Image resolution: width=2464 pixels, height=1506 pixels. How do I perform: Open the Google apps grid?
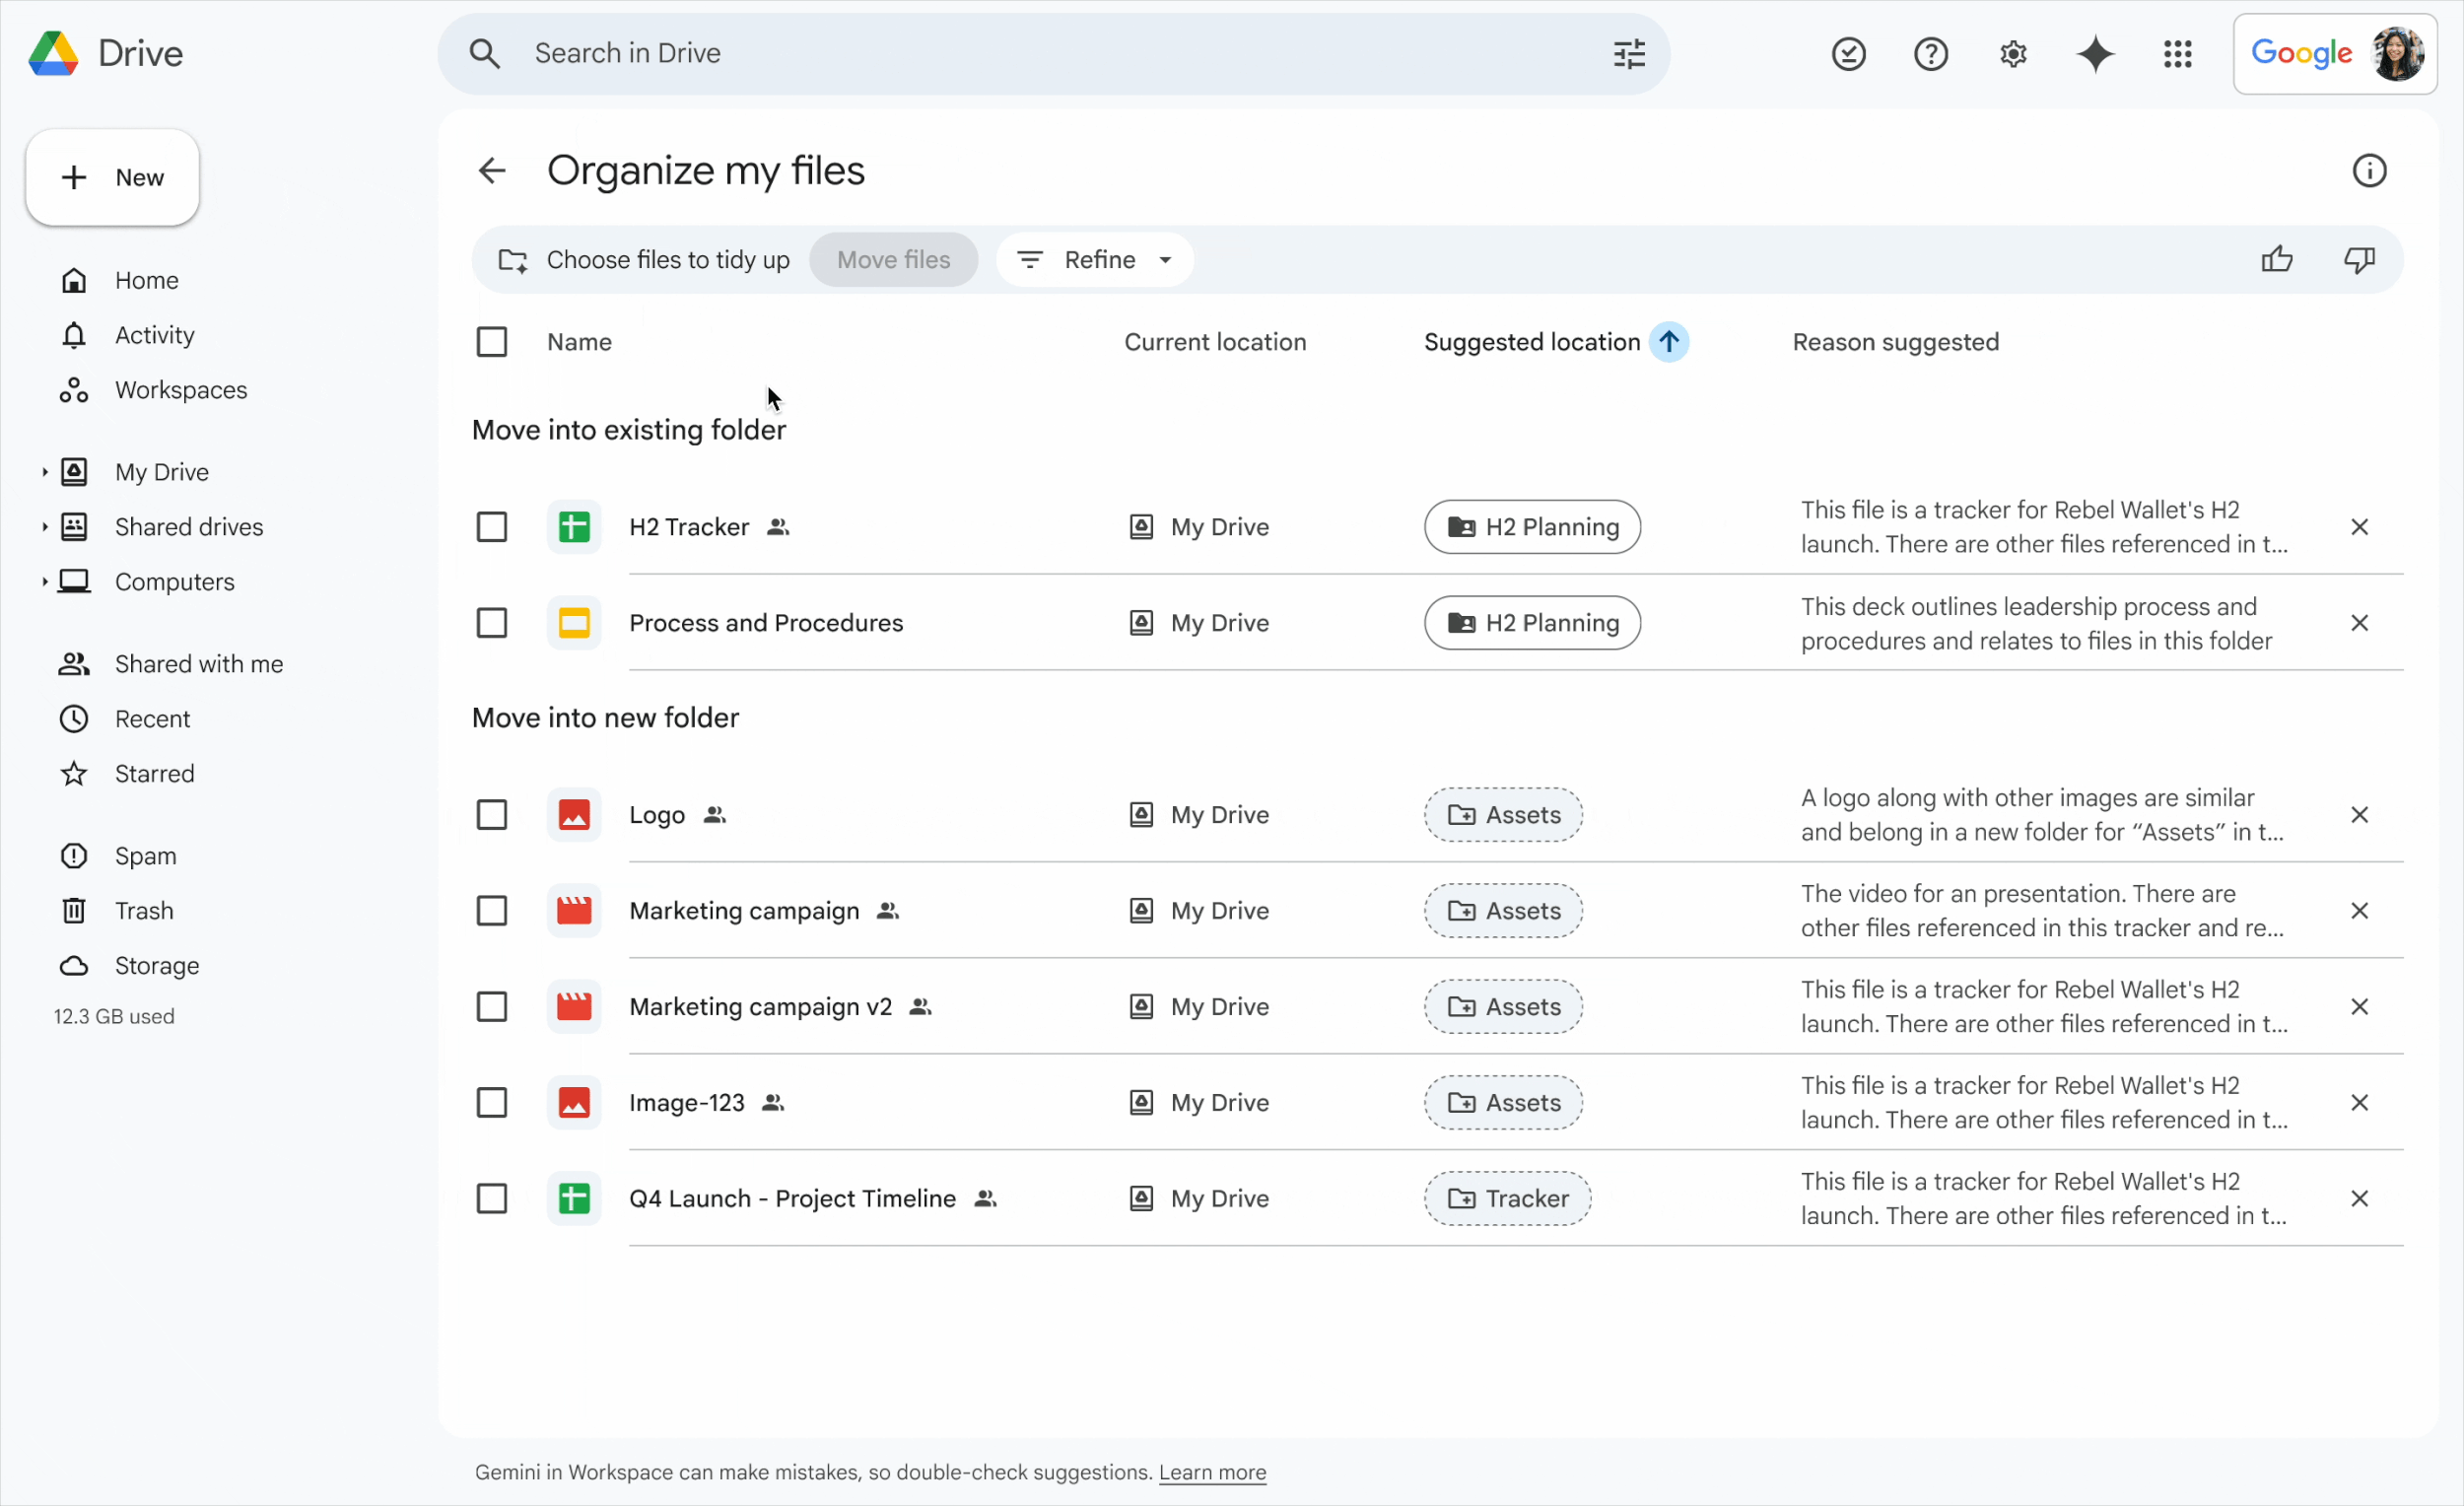pos(2177,54)
